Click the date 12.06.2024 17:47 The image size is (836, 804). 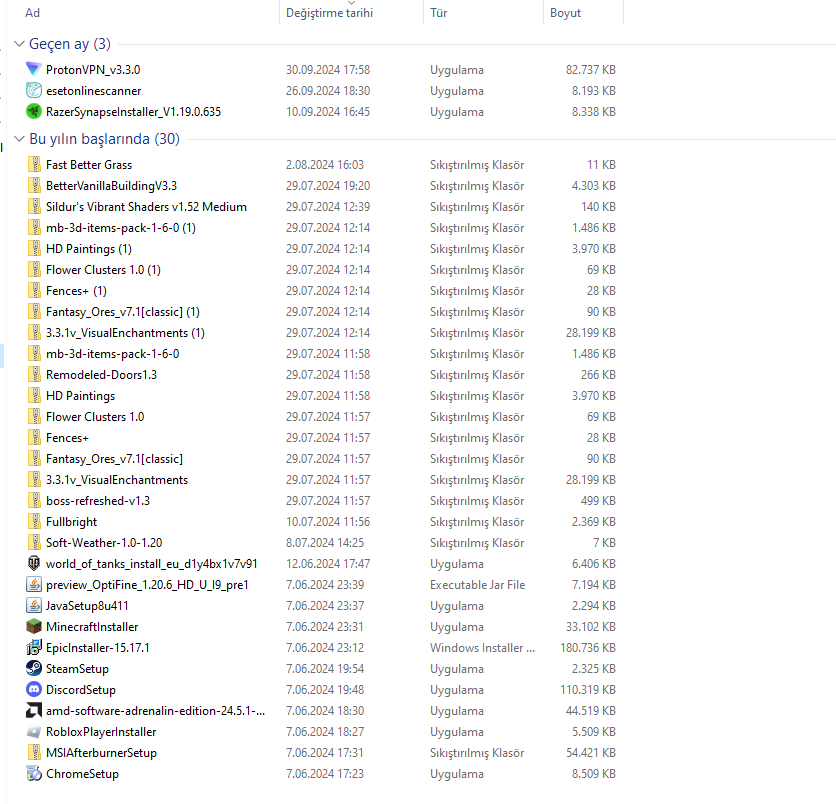point(328,564)
